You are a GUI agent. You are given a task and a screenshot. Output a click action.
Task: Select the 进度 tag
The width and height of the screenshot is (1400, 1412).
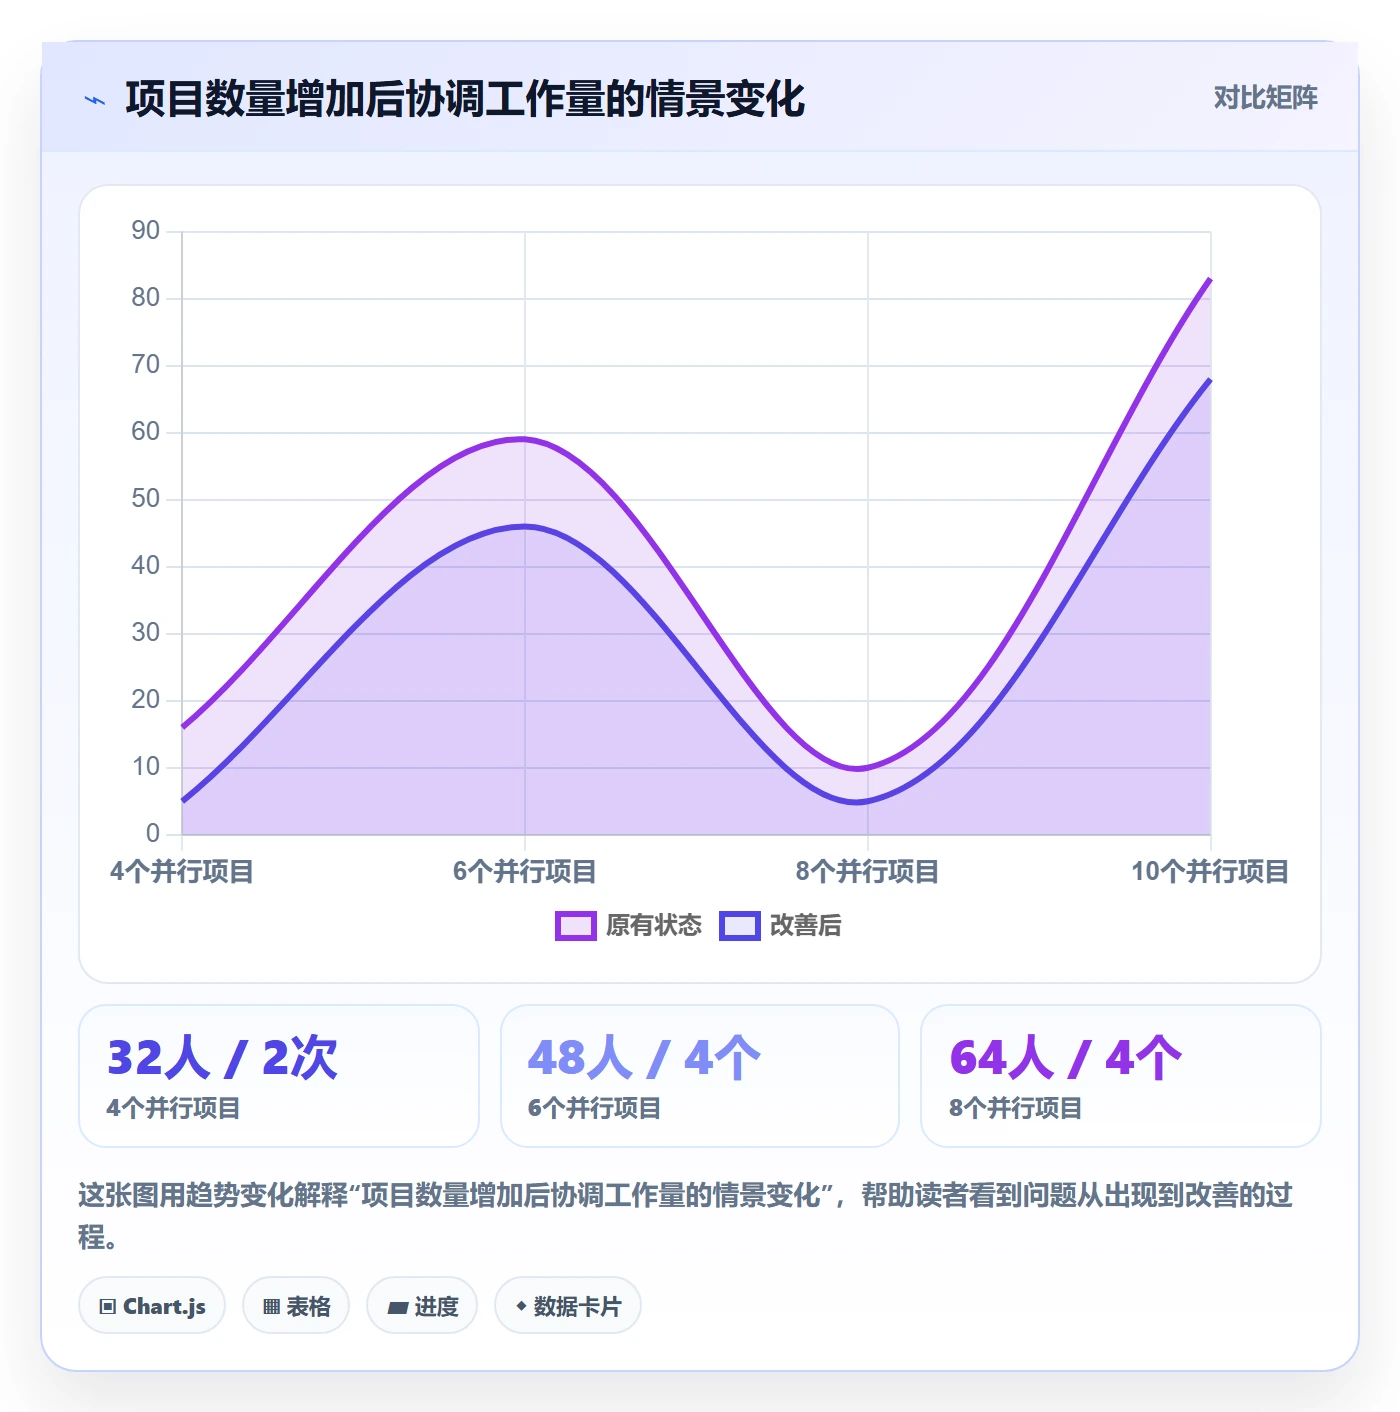pyautogui.click(x=422, y=1305)
